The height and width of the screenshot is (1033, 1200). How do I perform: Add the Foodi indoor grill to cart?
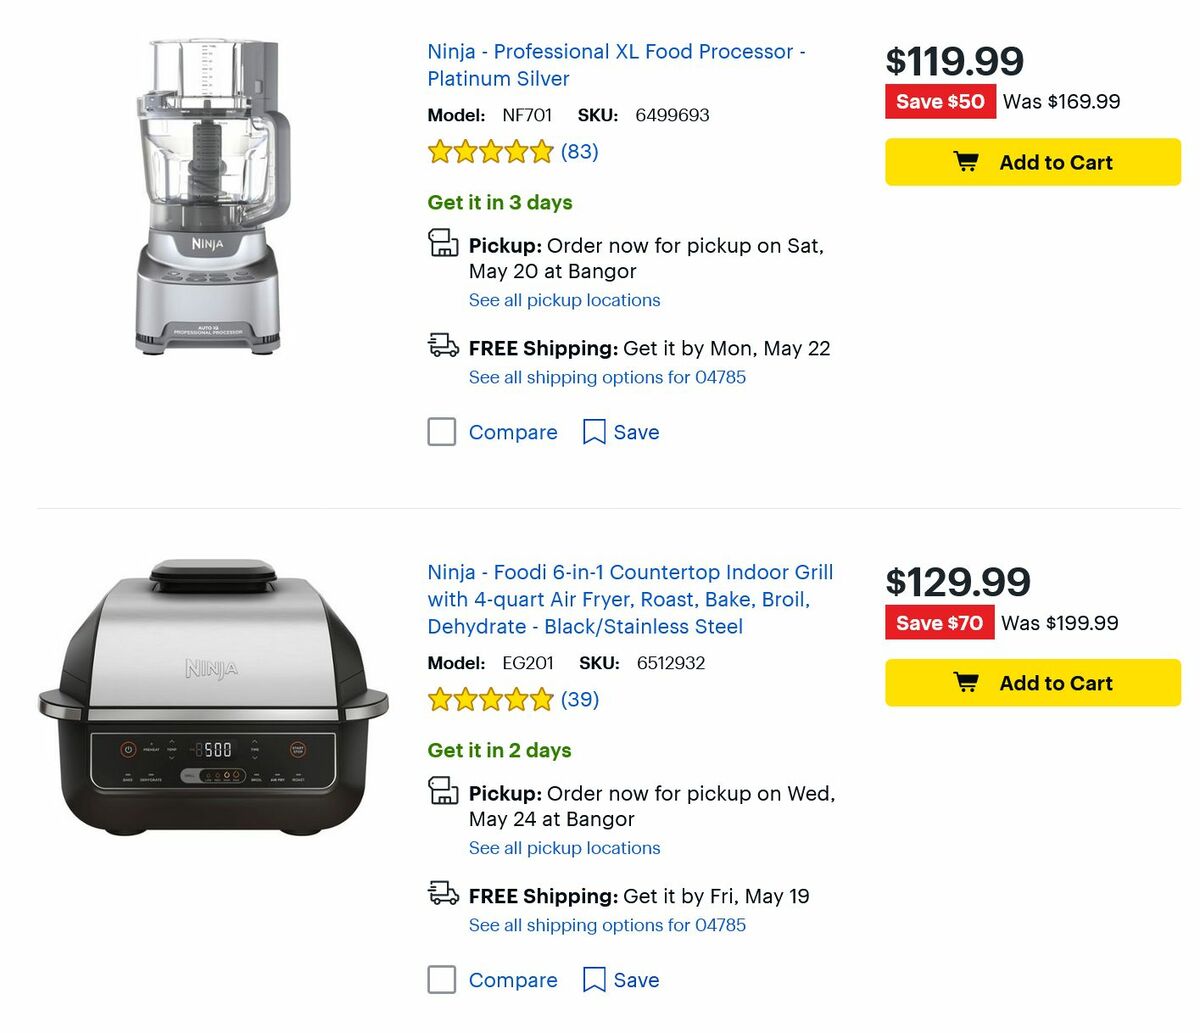[x=1032, y=682]
